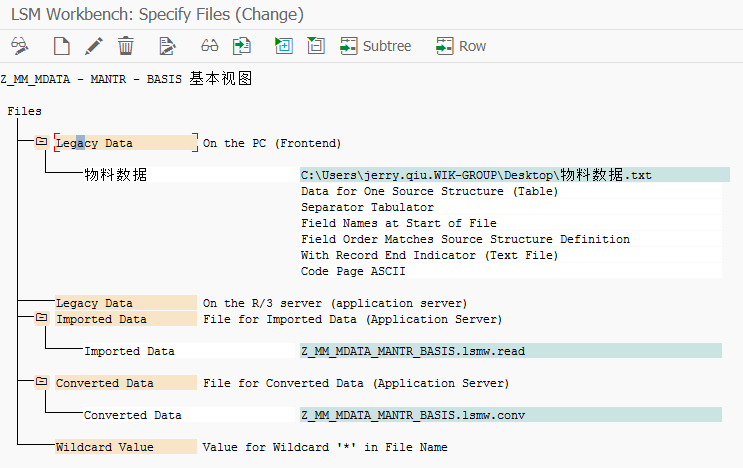Select the Wildcard Value node
The image size is (743, 468).
[126, 447]
